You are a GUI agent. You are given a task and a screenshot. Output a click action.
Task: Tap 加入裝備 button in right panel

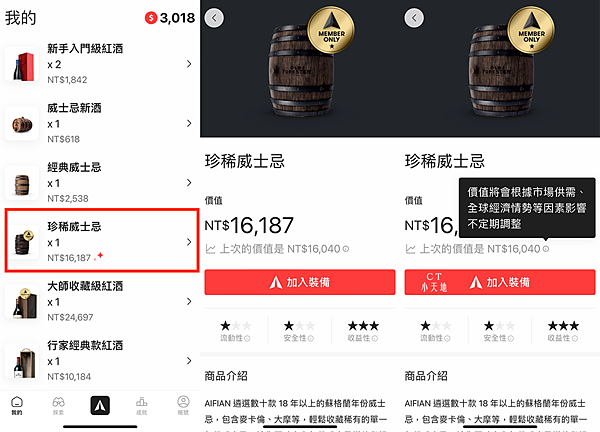pos(500,282)
